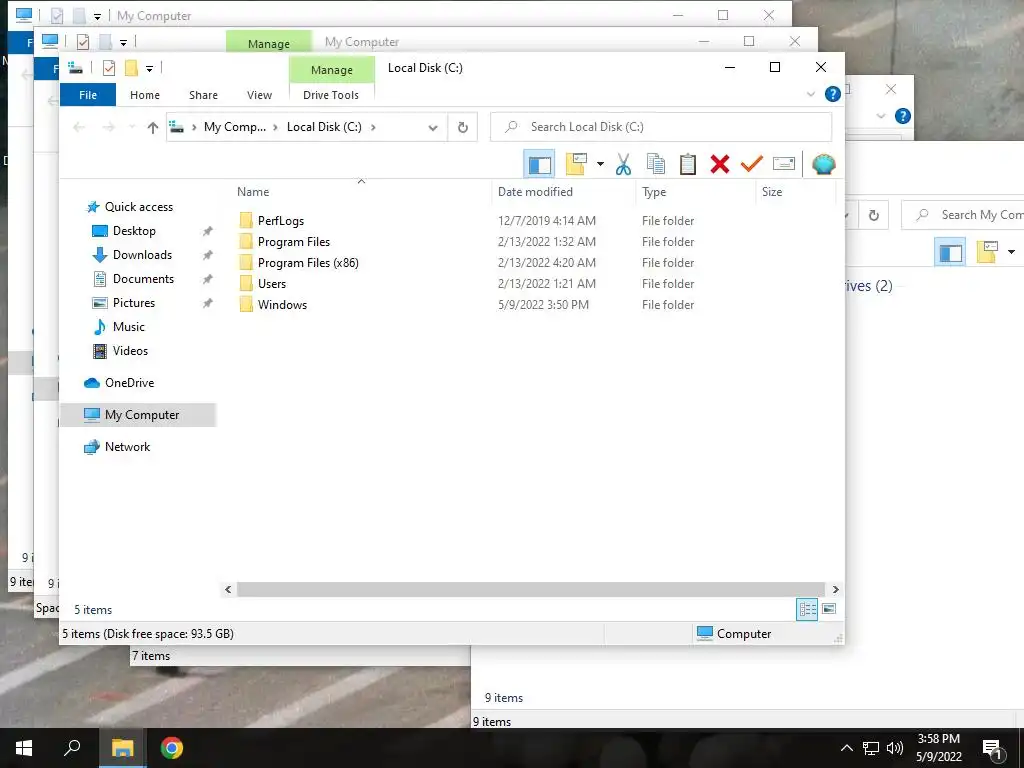Open dropdown arrow next to folder options icon

point(600,164)
